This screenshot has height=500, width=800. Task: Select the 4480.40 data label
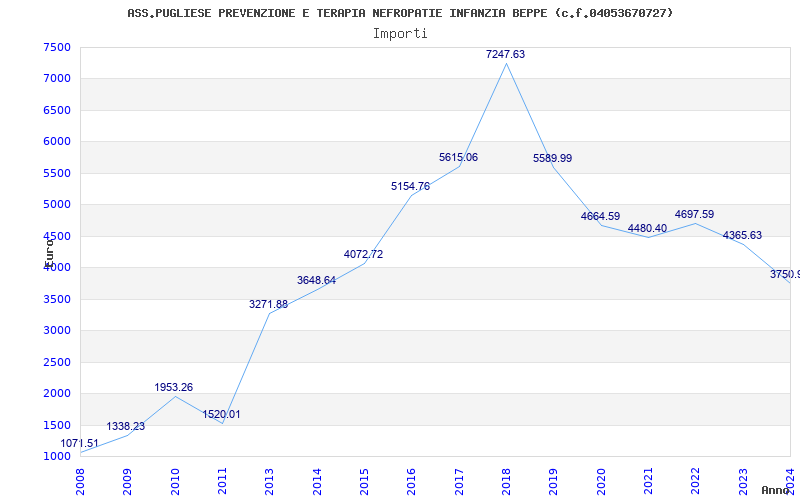click(x=647, y=228)
